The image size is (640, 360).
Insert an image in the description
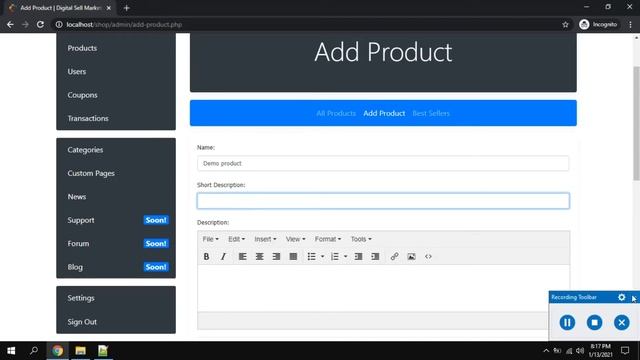pos(411,256)
